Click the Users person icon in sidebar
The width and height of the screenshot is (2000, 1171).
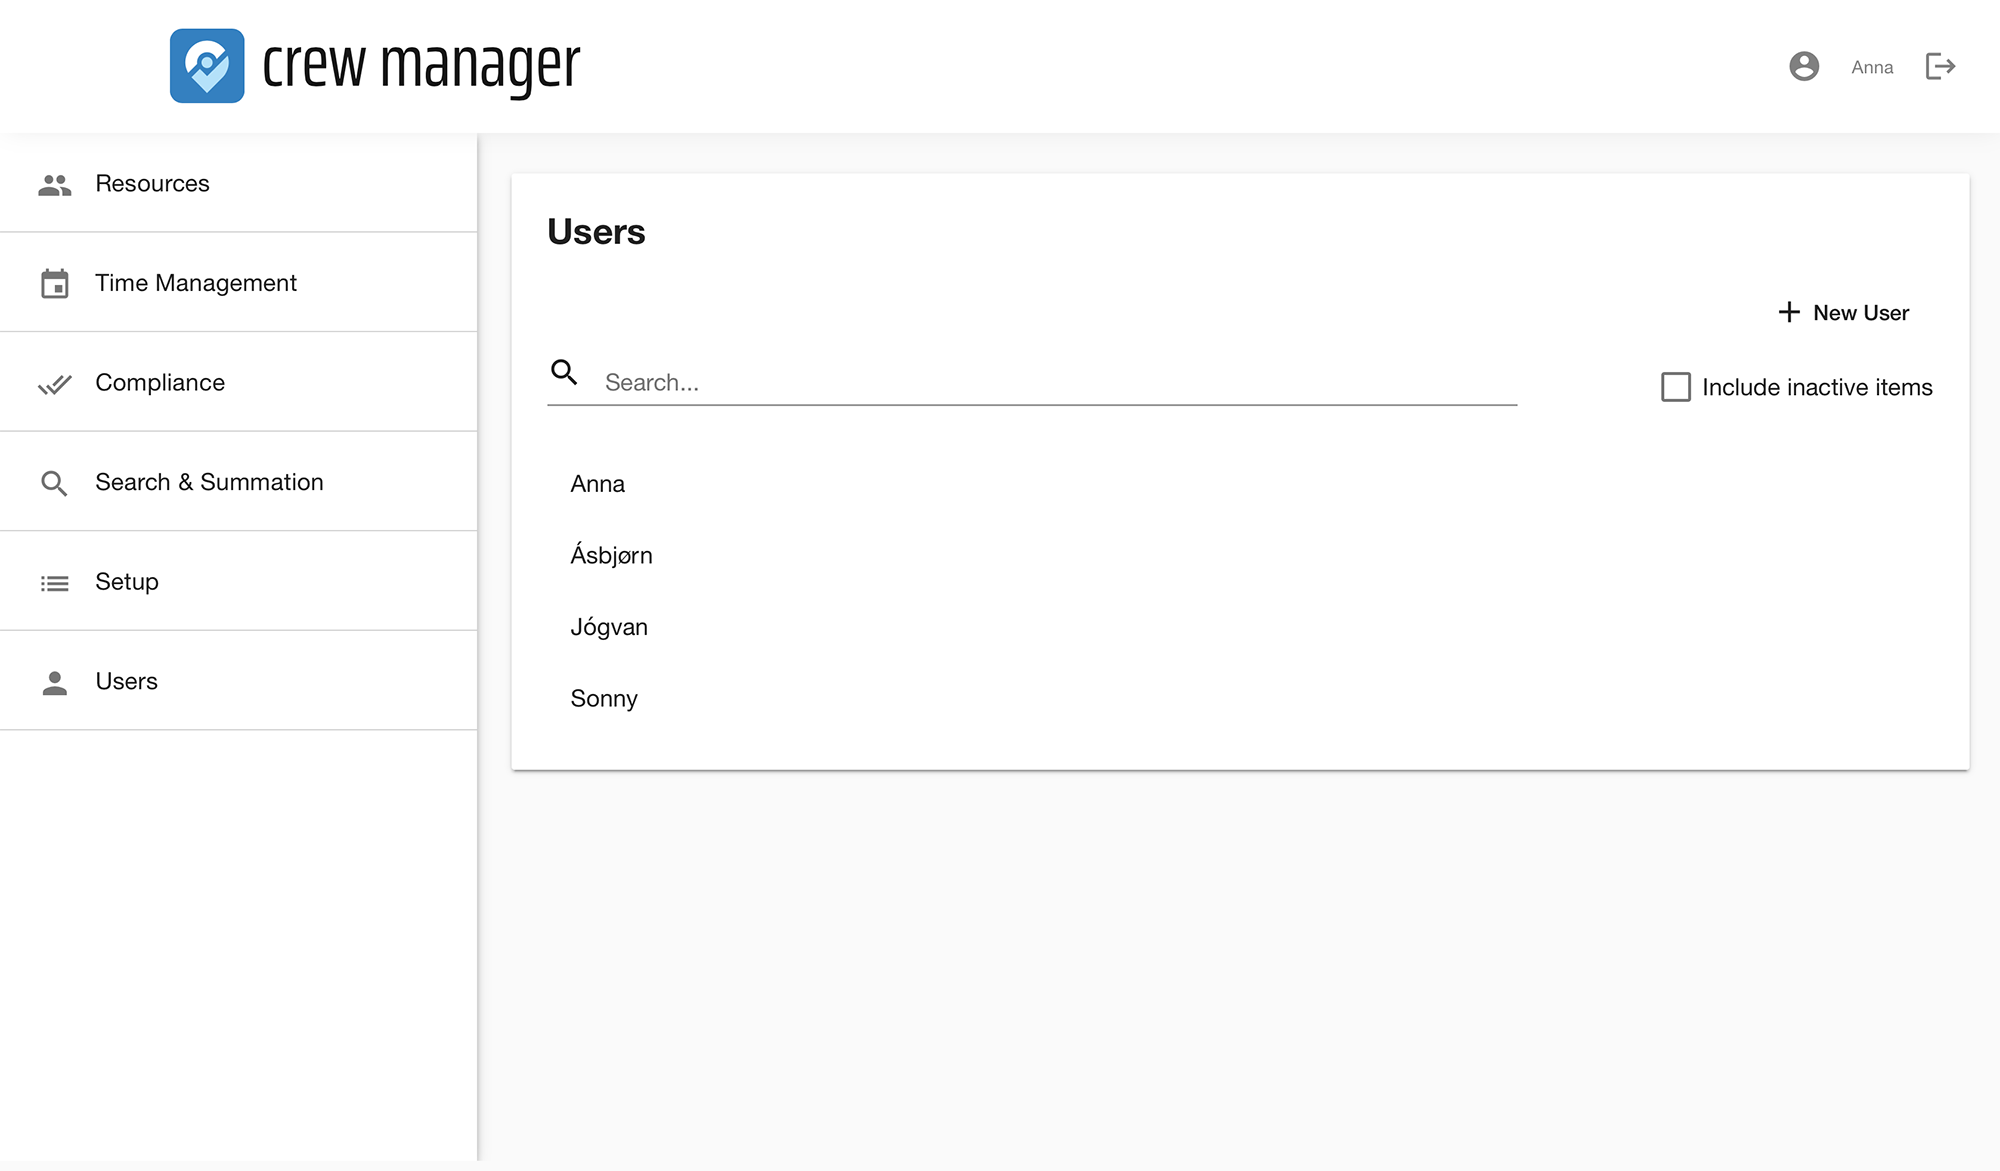click(55, 683)
